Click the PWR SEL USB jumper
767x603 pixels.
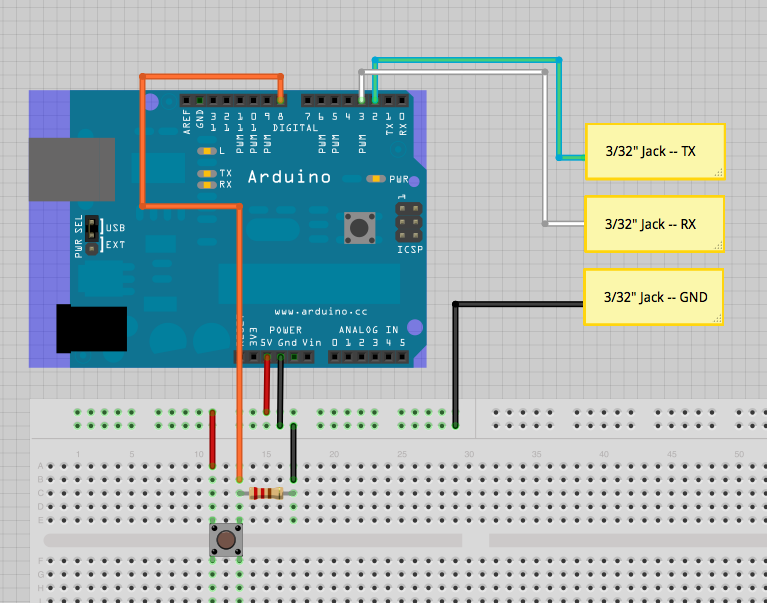tap(91, 227)
